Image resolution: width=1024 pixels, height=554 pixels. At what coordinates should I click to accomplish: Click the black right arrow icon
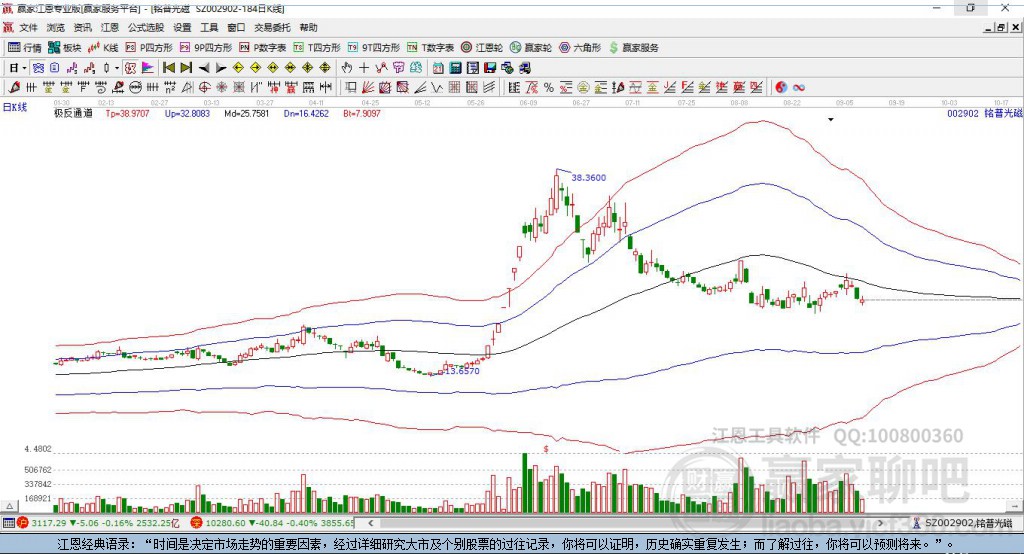[x=221, y=68]
